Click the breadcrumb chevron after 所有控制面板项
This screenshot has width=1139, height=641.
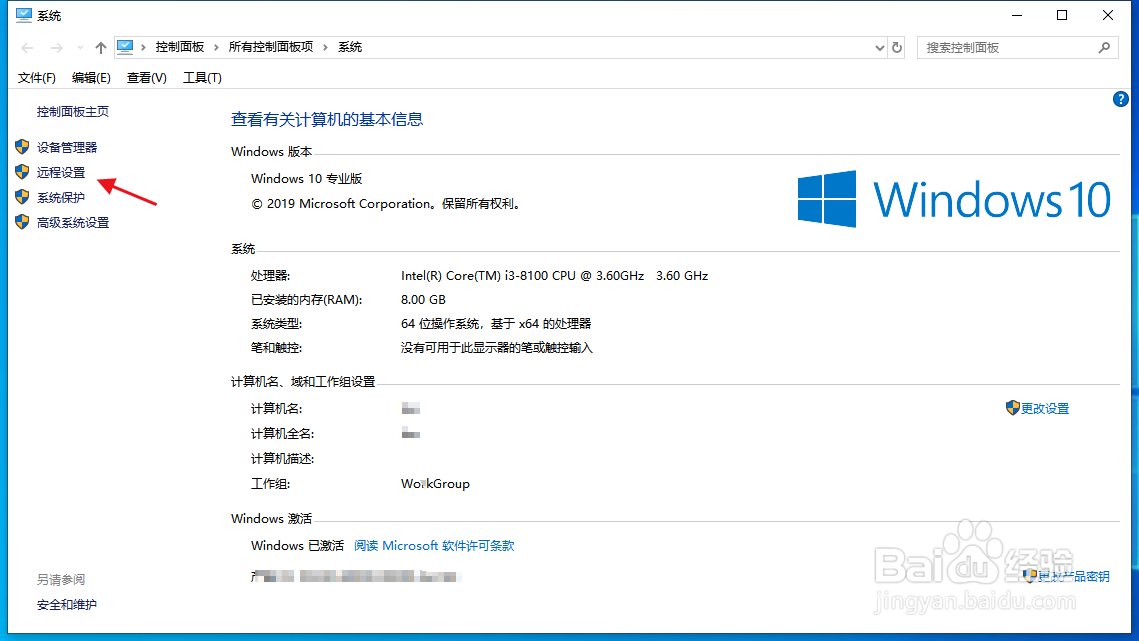[x=325, y=47]
